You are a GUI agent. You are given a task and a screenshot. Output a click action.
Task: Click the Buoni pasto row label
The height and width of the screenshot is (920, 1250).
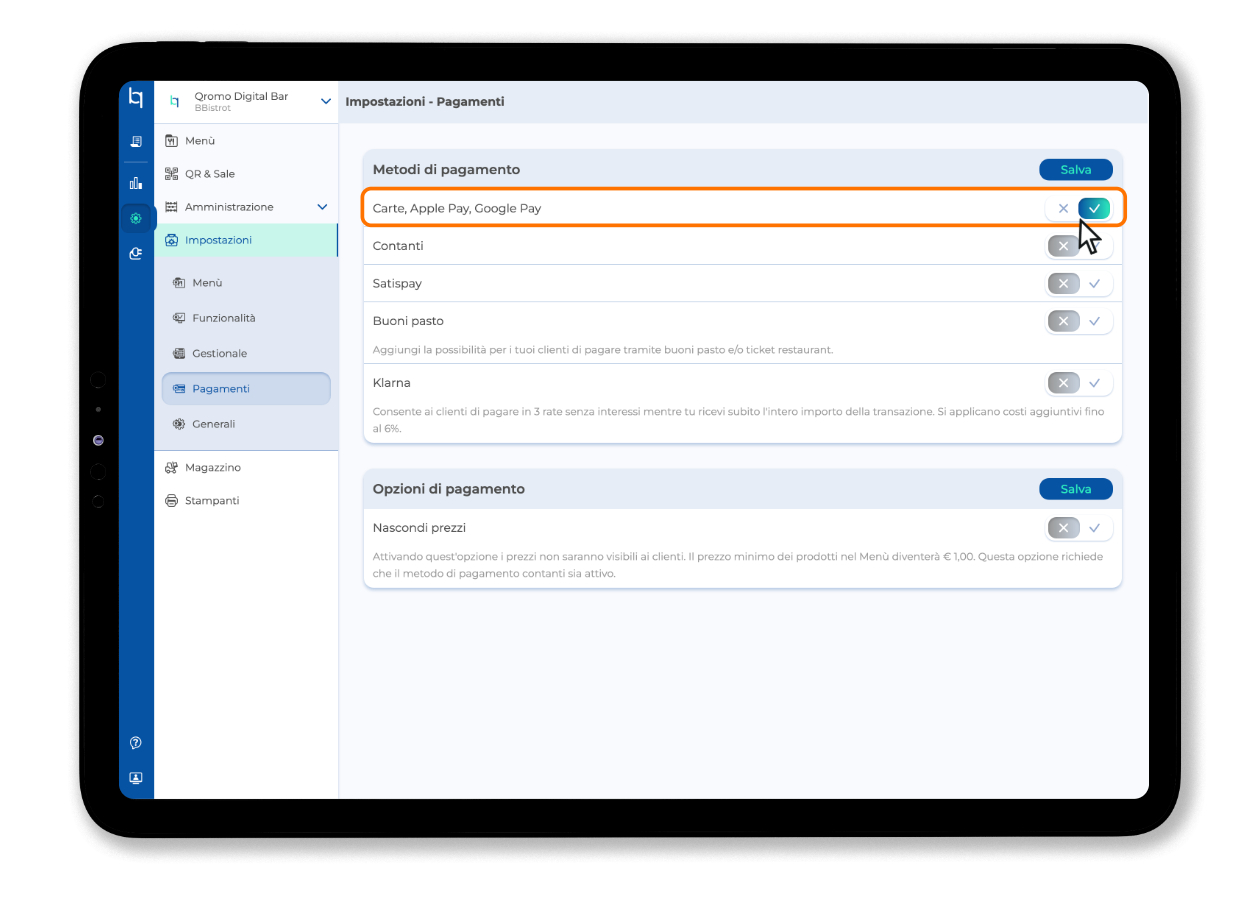408,321
